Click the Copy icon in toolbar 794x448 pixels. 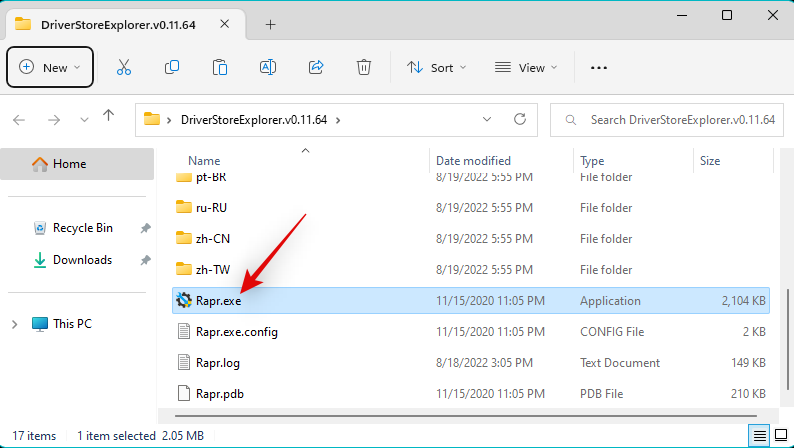click(x=172, y=67)
